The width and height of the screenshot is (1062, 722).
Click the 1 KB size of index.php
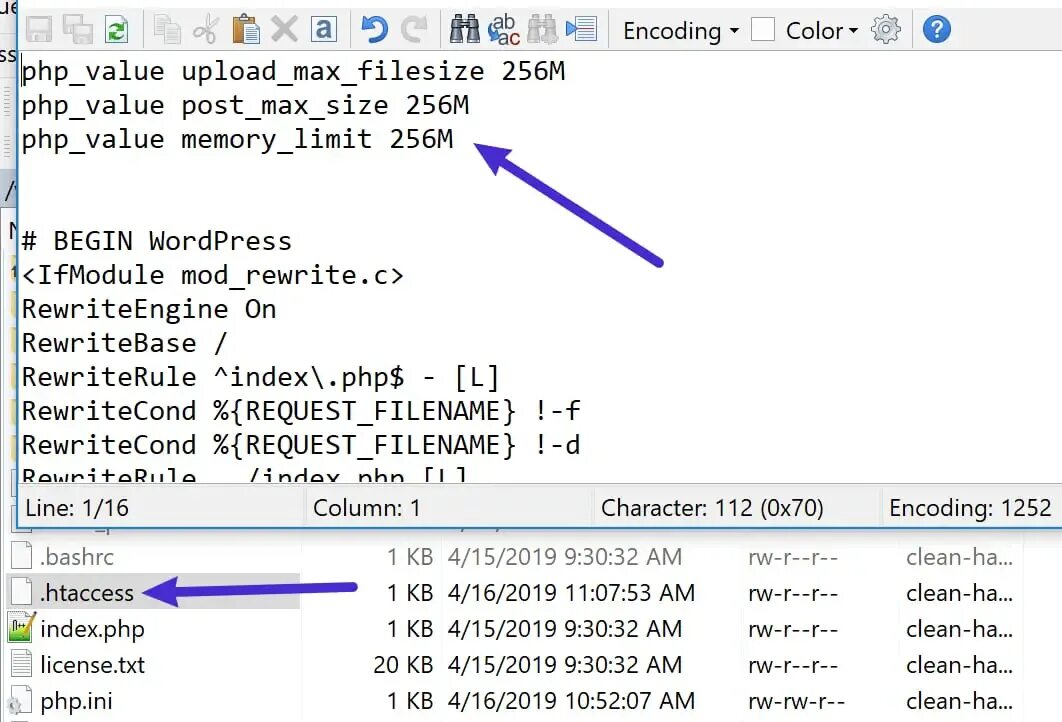[410, 629]
